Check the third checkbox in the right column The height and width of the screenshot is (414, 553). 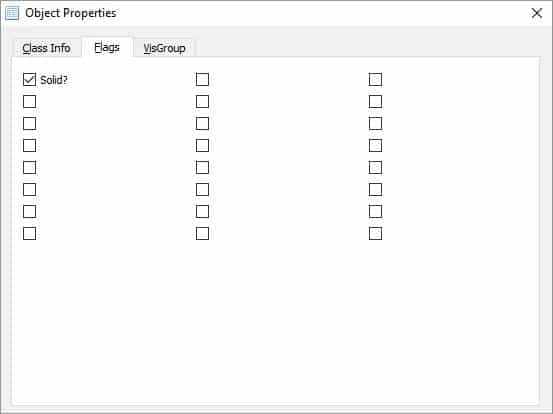click(375, 123)
